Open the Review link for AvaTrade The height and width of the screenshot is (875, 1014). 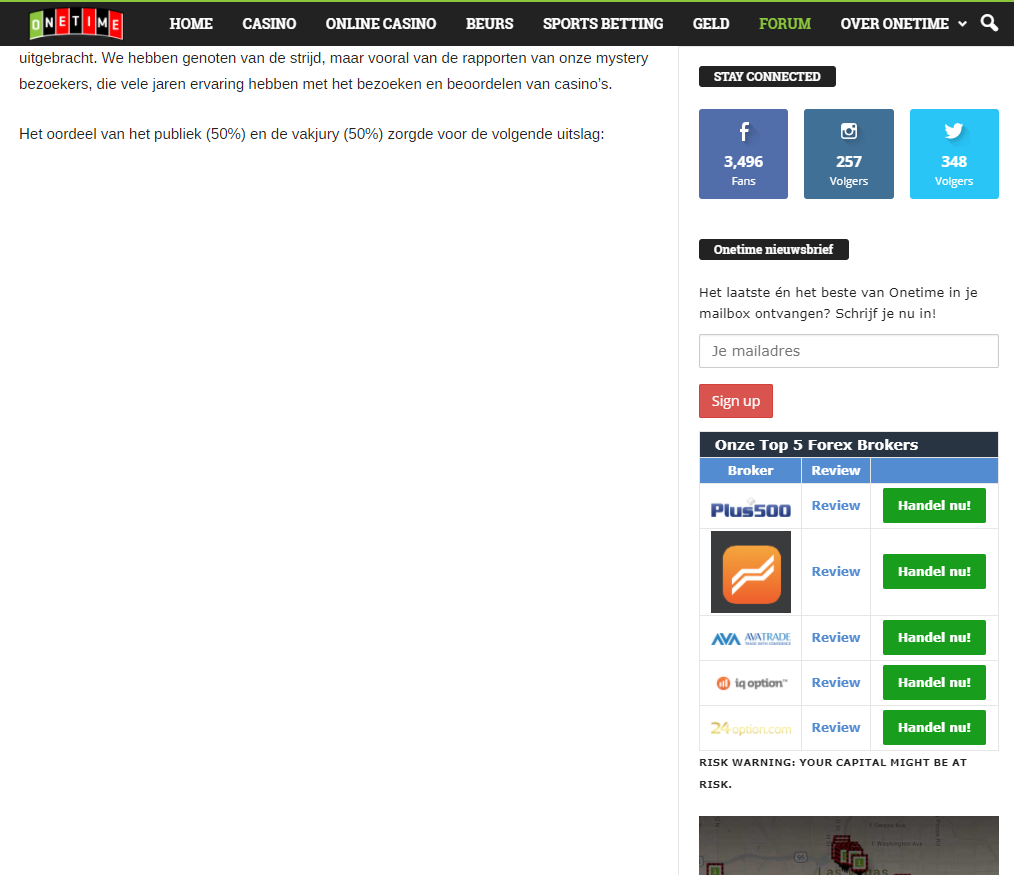836,638
